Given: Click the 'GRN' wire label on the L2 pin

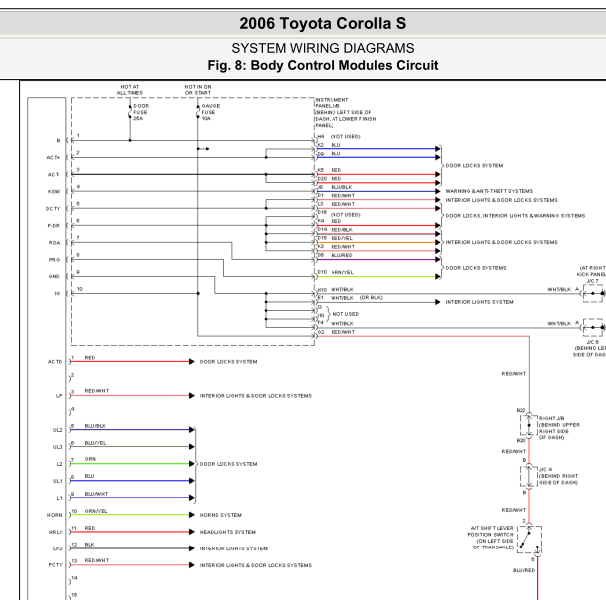Looking at the screenshot, I should (90, 459).
